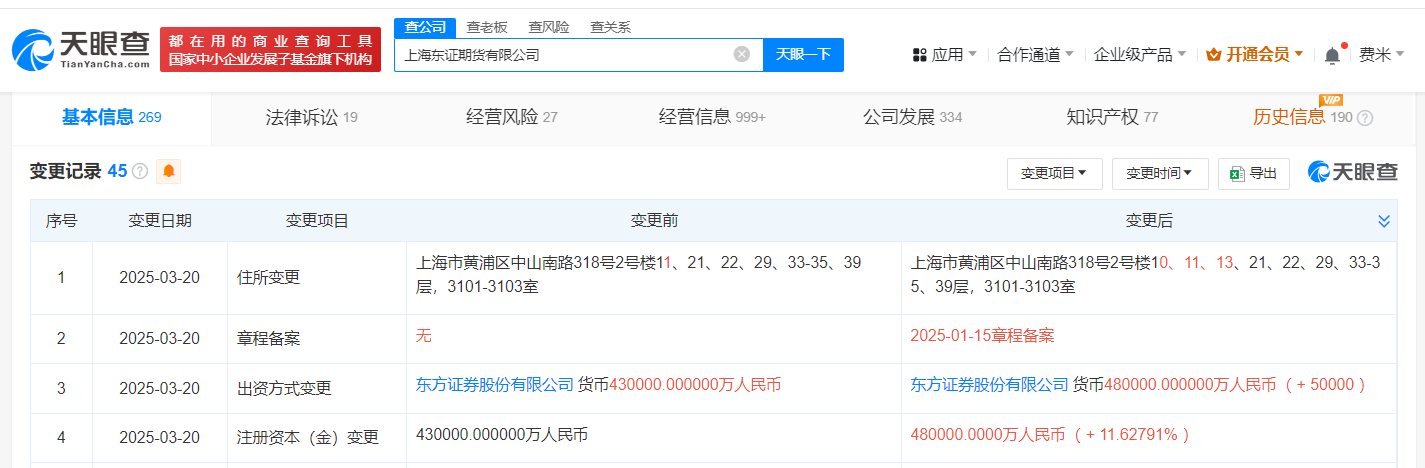Open the notification bell in the header
This screenshot has width=1425, height=468.
[x=1332, y=56]
